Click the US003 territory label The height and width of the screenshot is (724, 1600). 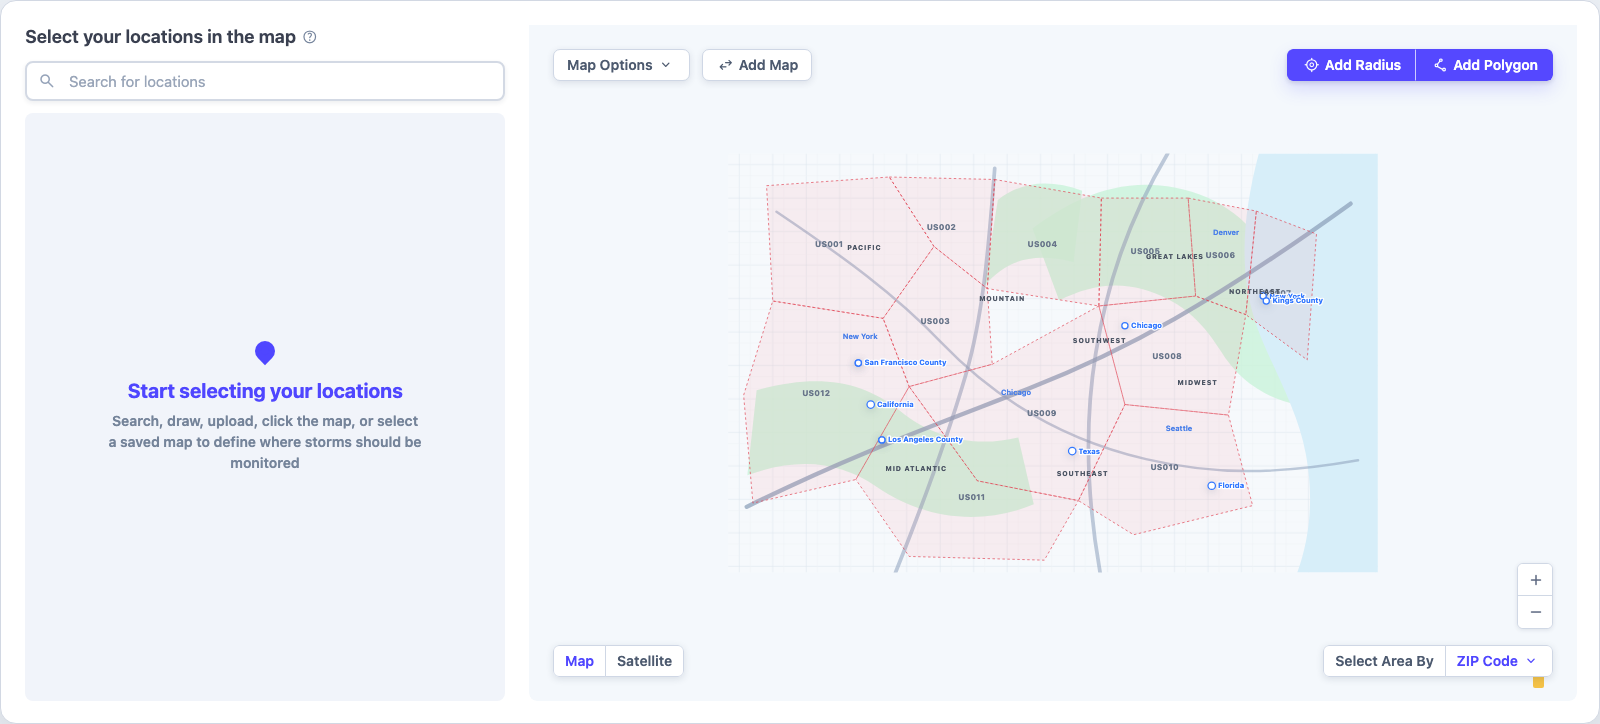click(x=935, y=321)
